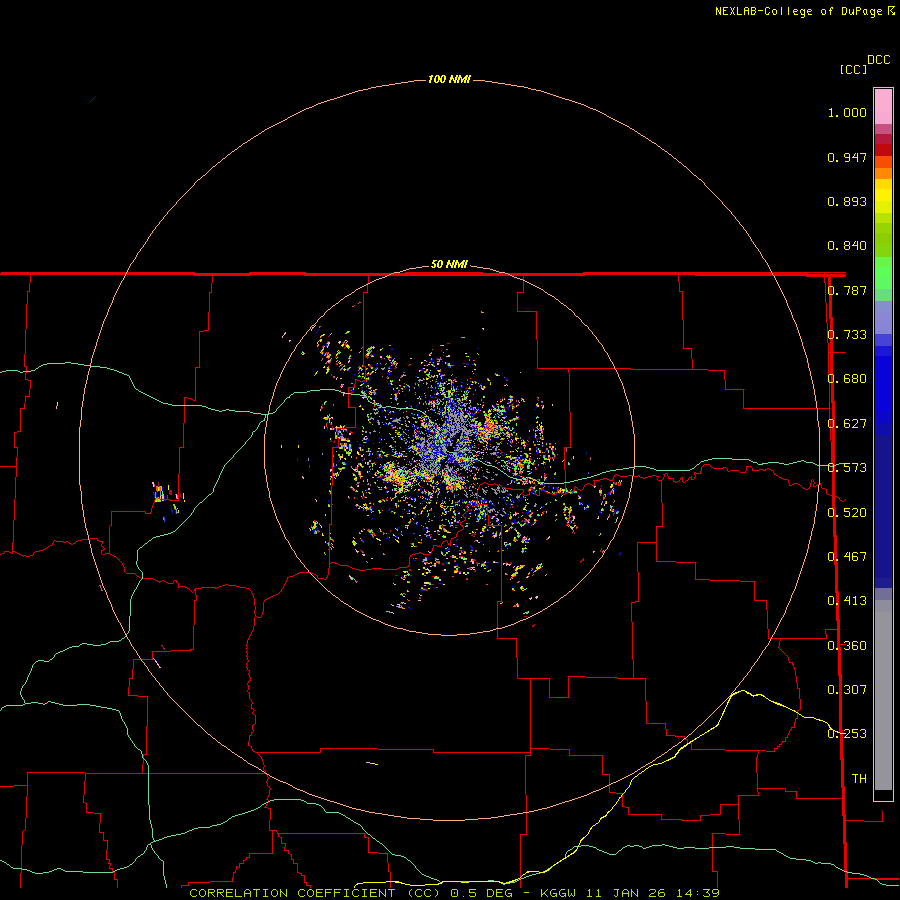
Task: Click the 0.680 color scale value
Action: point(847,379)
